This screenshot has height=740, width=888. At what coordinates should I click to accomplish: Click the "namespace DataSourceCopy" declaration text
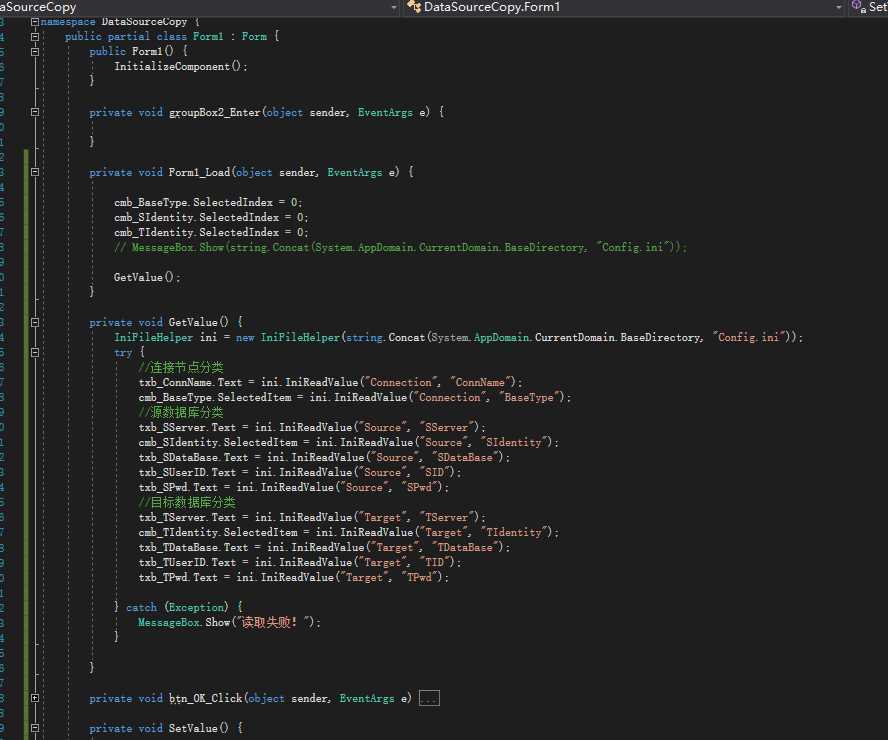(x=114, y=22)
